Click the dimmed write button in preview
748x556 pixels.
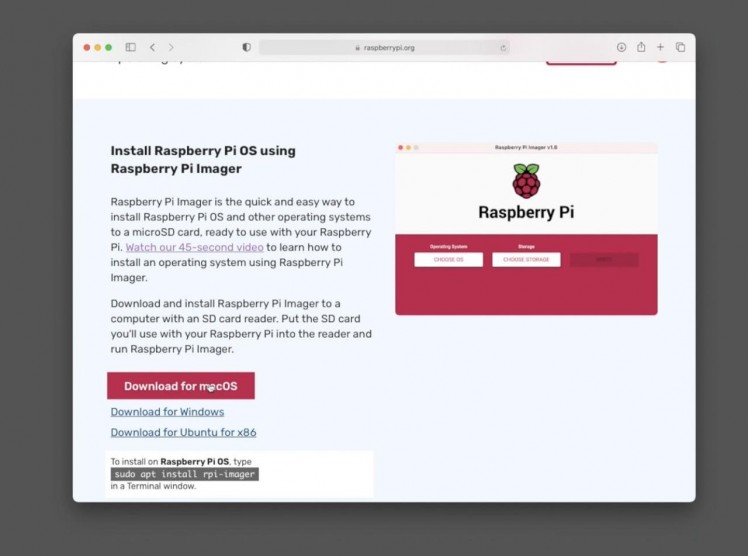click(604, 260)
